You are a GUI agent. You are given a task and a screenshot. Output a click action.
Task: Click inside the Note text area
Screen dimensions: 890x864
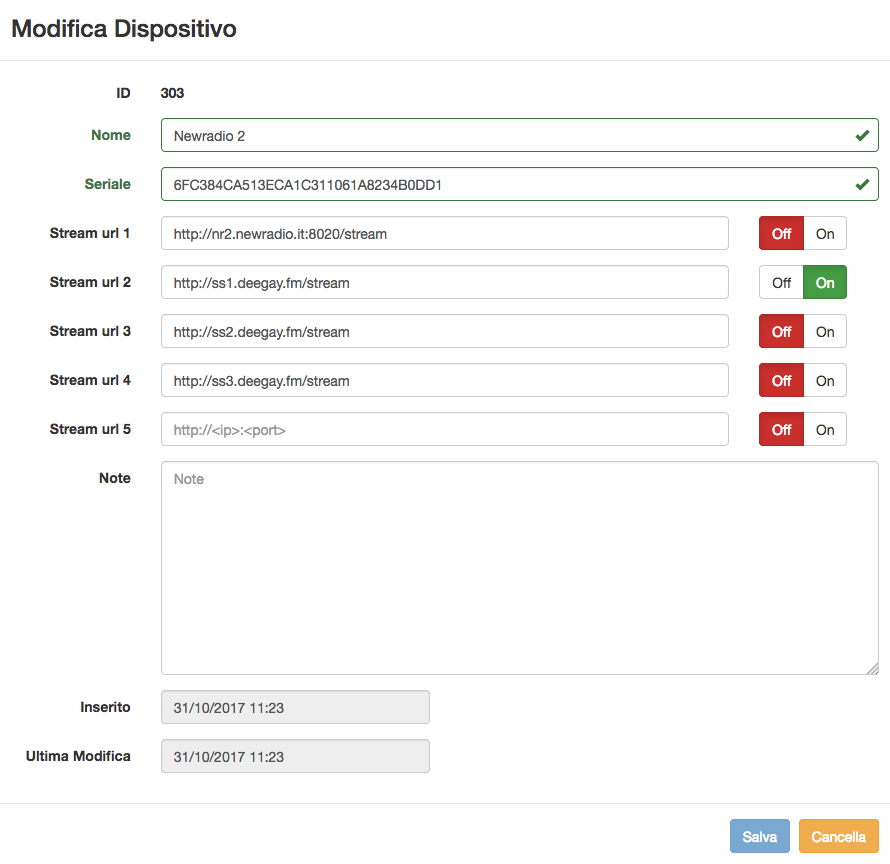pyautogui.click(x=519, y=568)
